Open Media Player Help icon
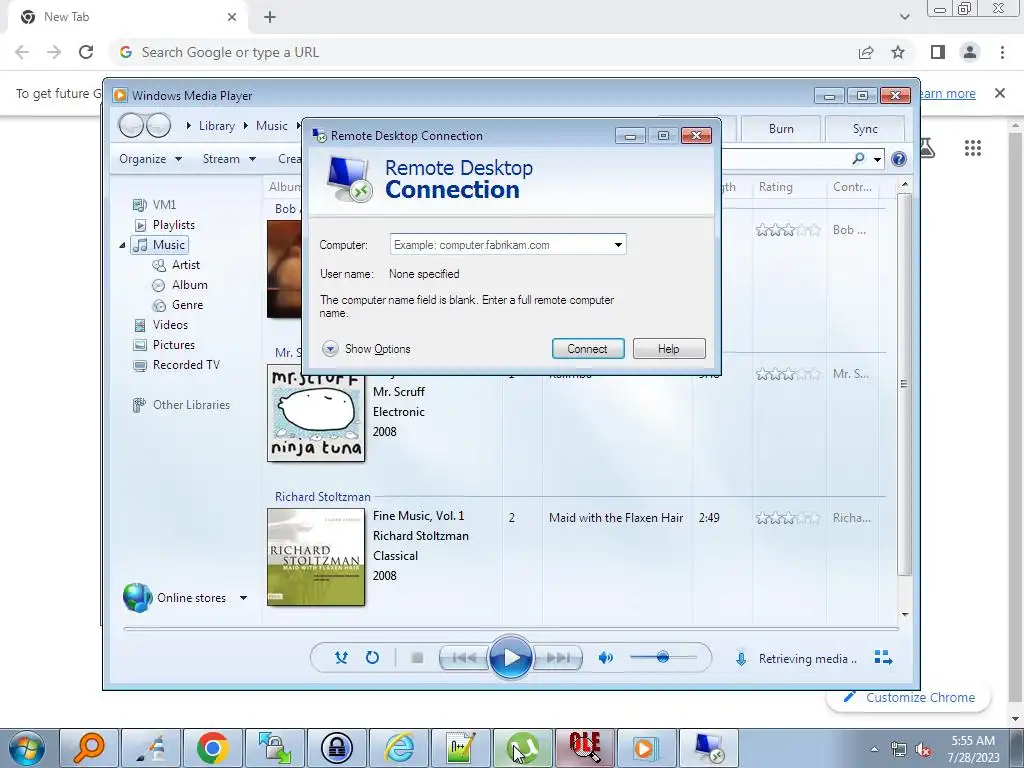Image resolution: width=1024 pixels, height=768 pixels. [x=899, y=159]
